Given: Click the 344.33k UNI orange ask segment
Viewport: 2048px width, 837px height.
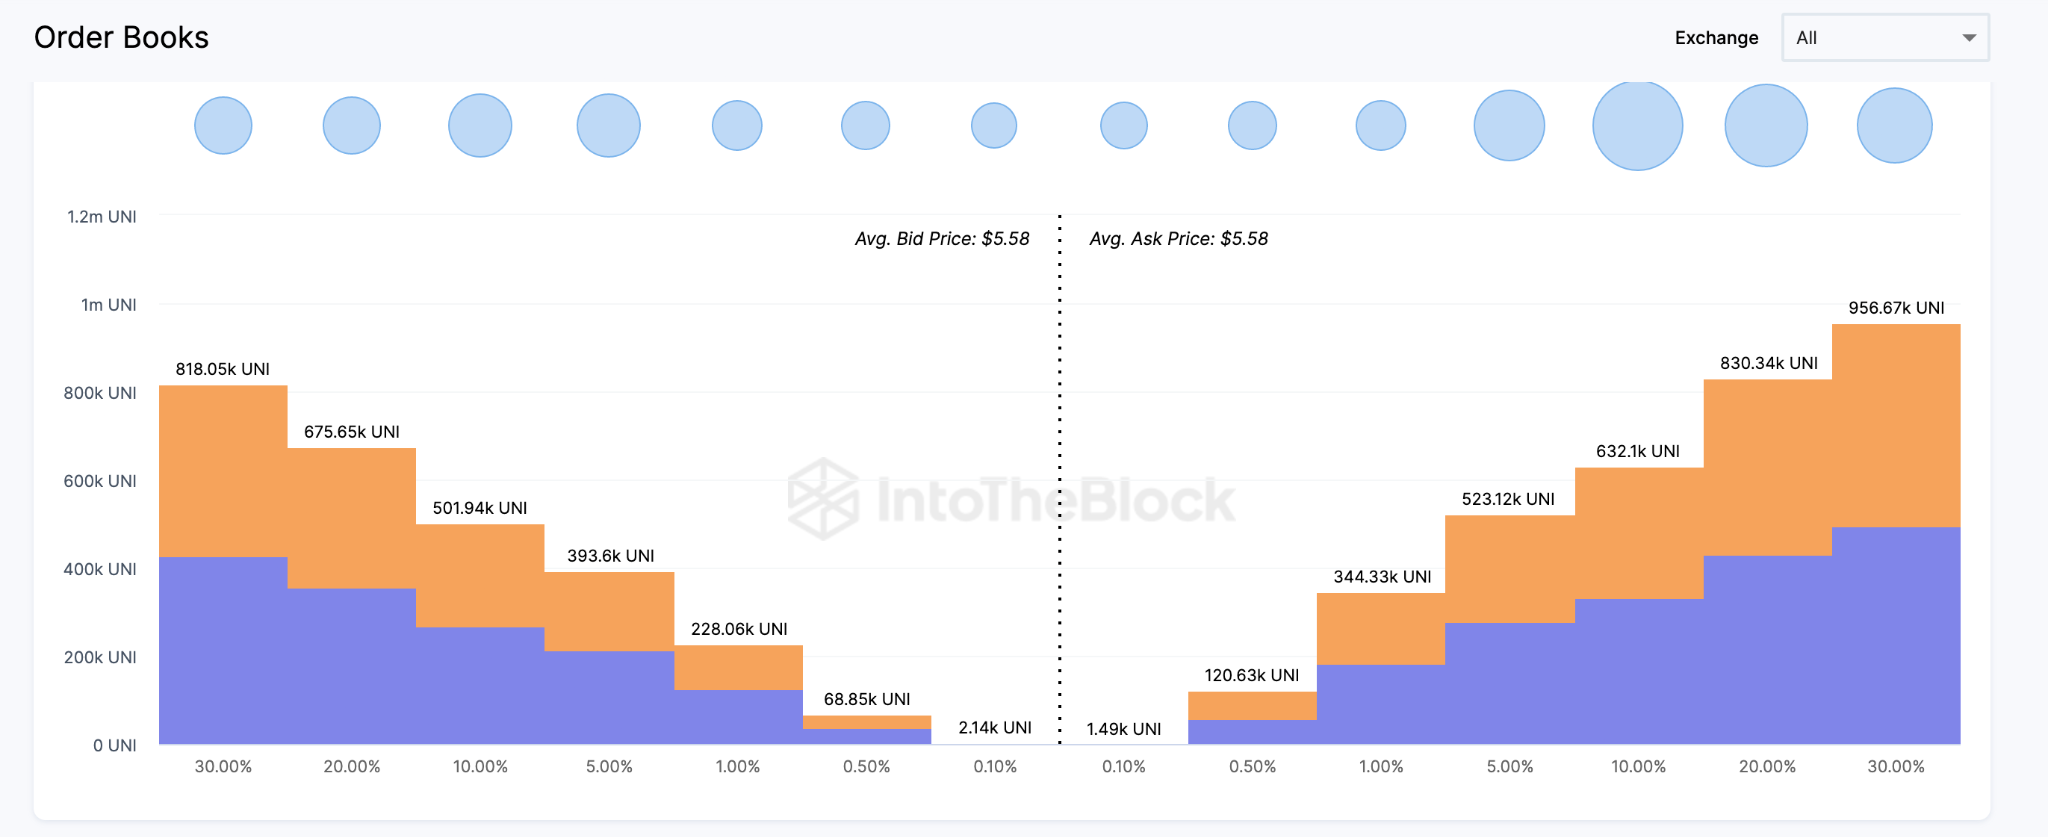Looking at the screenshot, I should (1381, 628).
